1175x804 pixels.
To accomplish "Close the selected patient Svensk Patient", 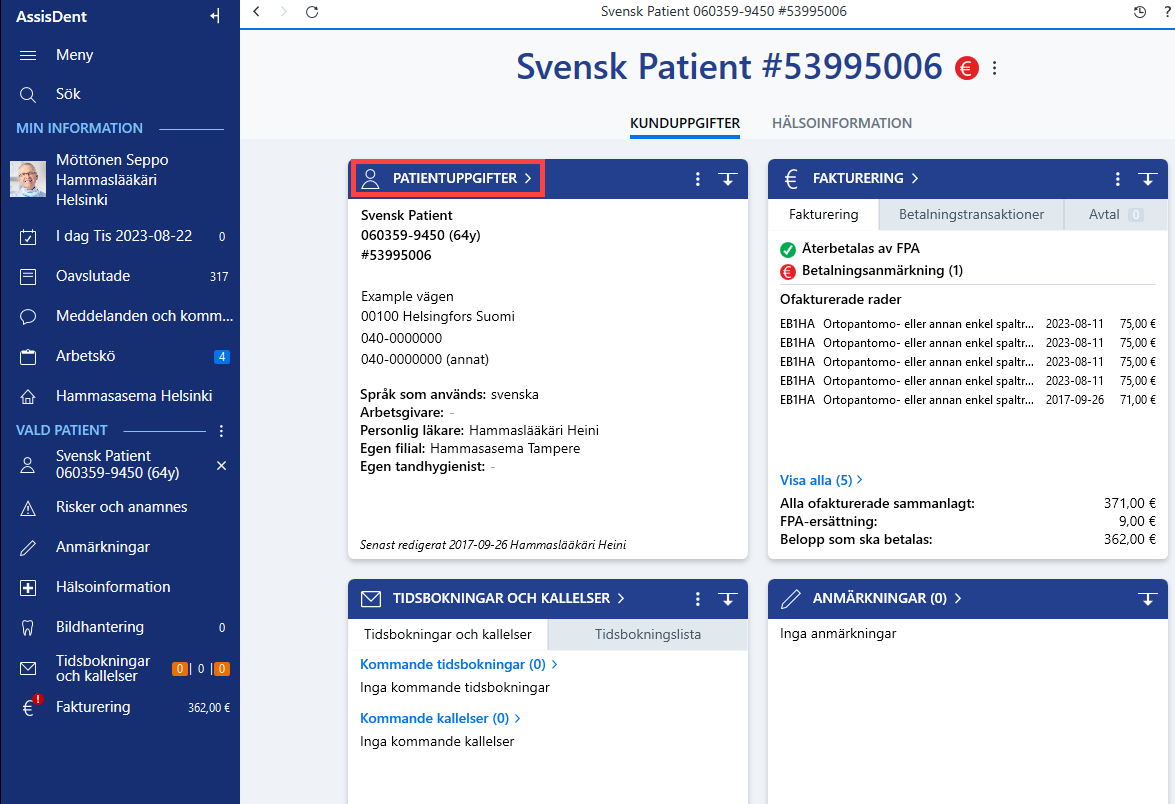I will (x=221, y=465).
